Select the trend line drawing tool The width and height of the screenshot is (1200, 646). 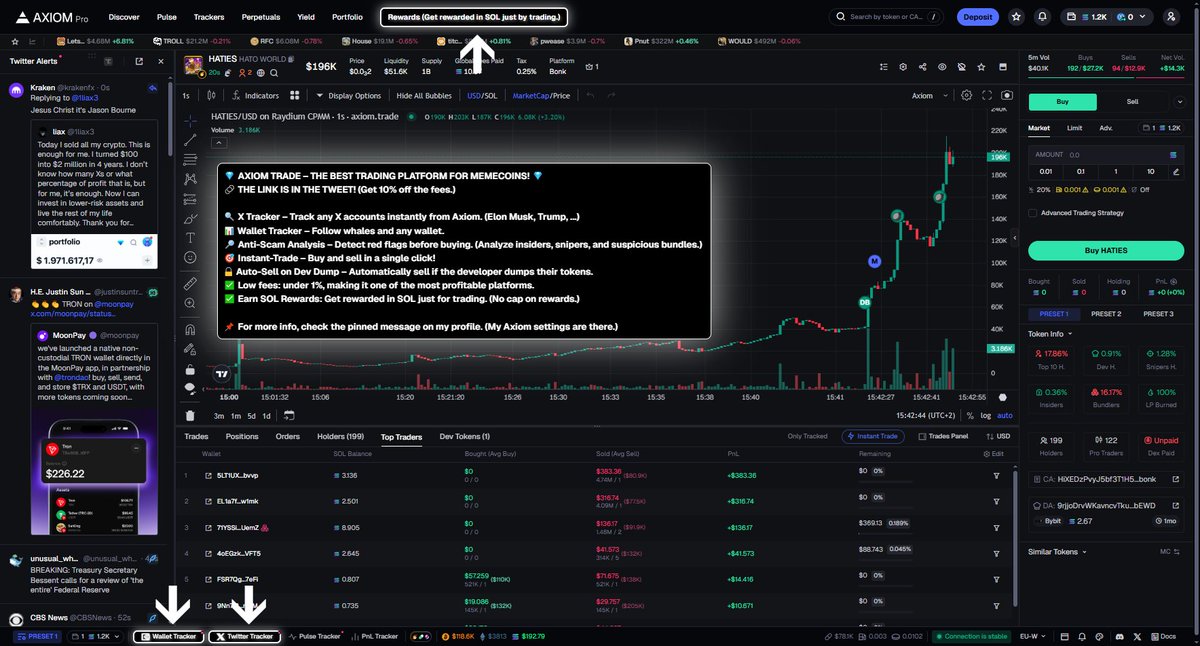[190, 140]
